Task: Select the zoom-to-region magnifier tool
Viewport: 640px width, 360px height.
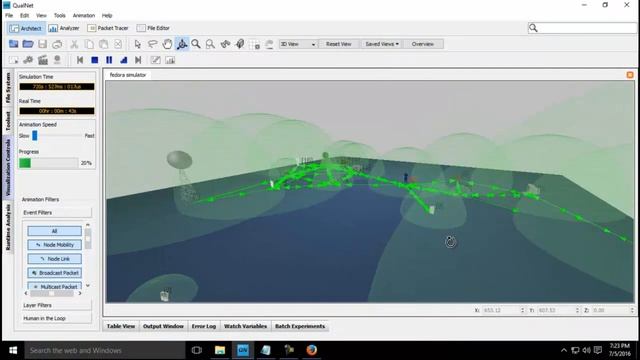Action: (210, 44)
